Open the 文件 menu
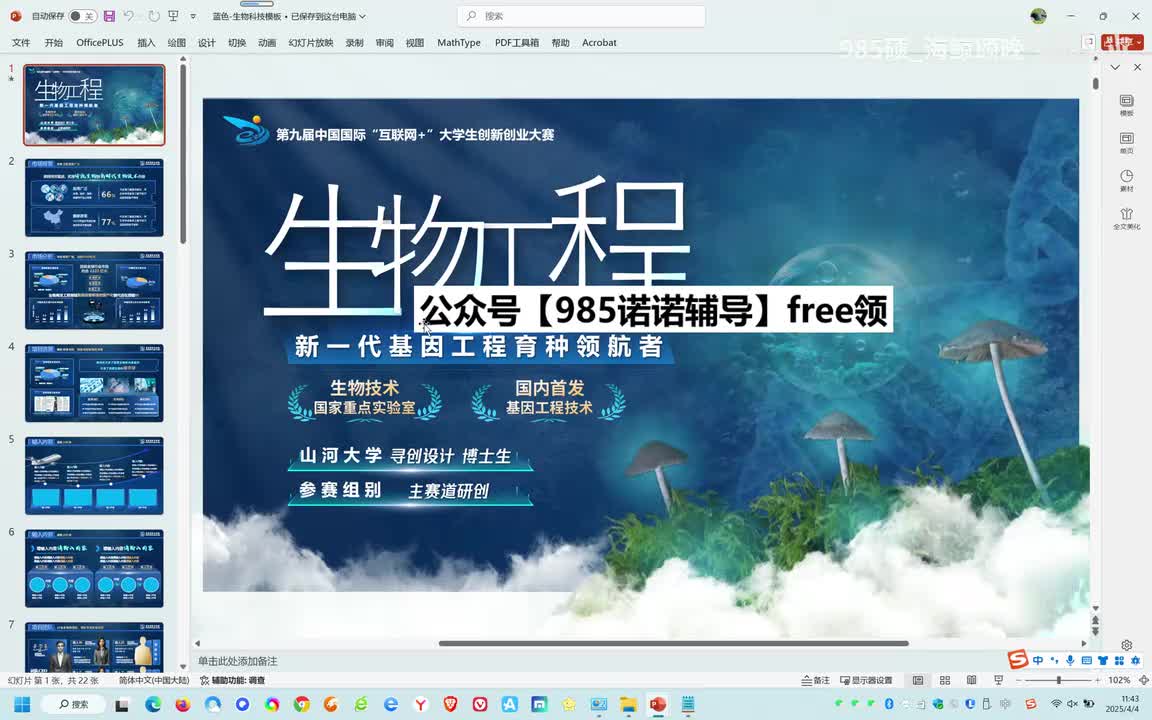Image resolution: width=1152 pixels, height=720 pixels. coord(21,43)
